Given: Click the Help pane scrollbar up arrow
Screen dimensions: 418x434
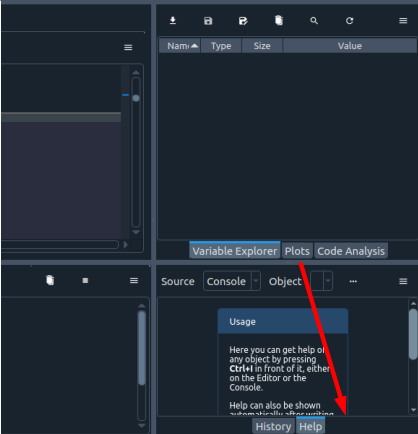Looking at the screenshot, I should 413,303.
